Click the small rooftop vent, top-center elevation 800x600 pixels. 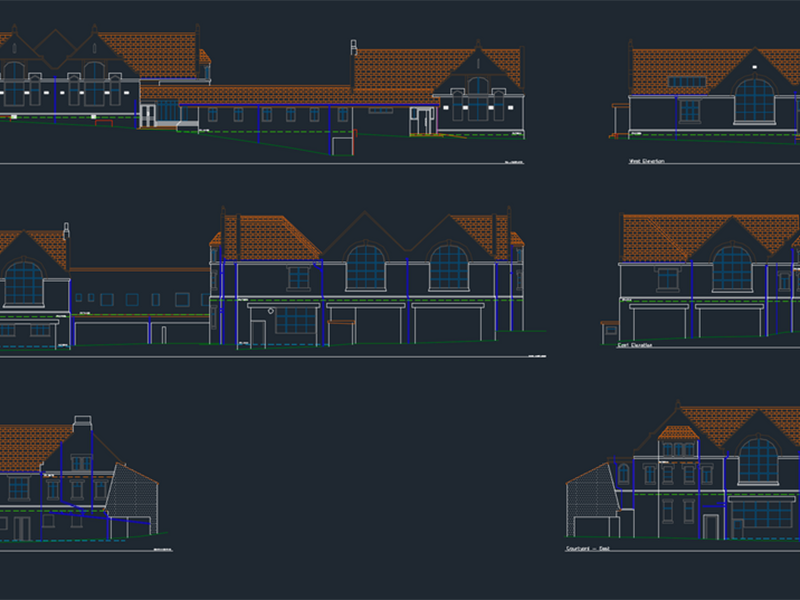click(x=352, y=45)
